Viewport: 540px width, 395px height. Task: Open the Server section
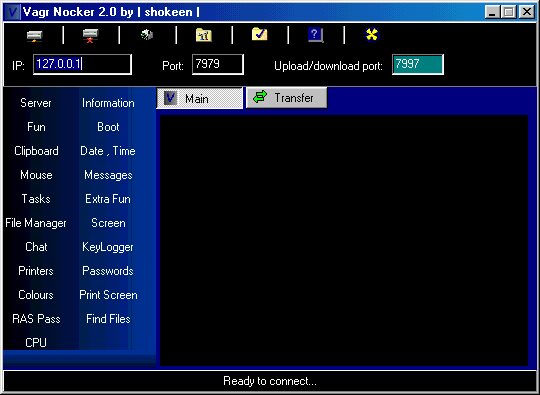(x=36, y=103)
